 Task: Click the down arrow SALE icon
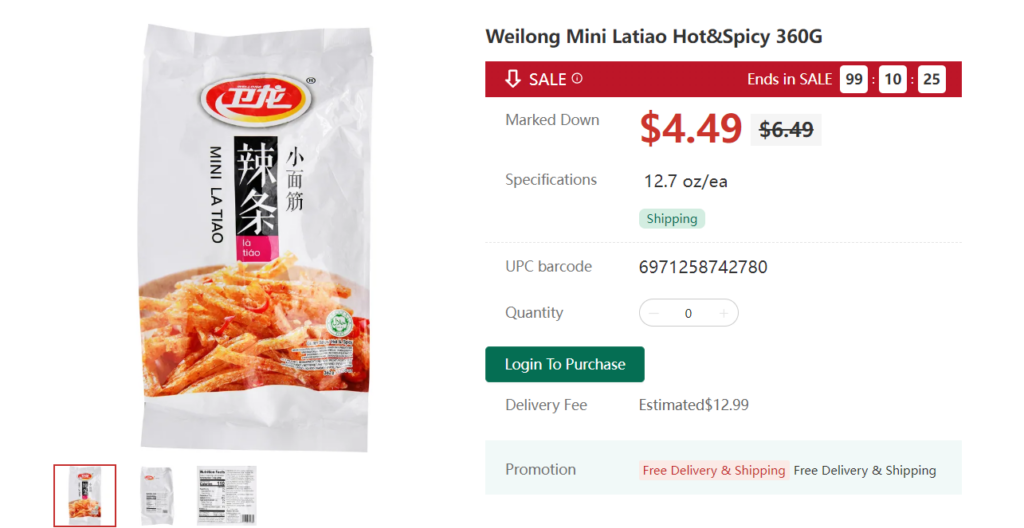pyautogui.click(x=513, y=79)
